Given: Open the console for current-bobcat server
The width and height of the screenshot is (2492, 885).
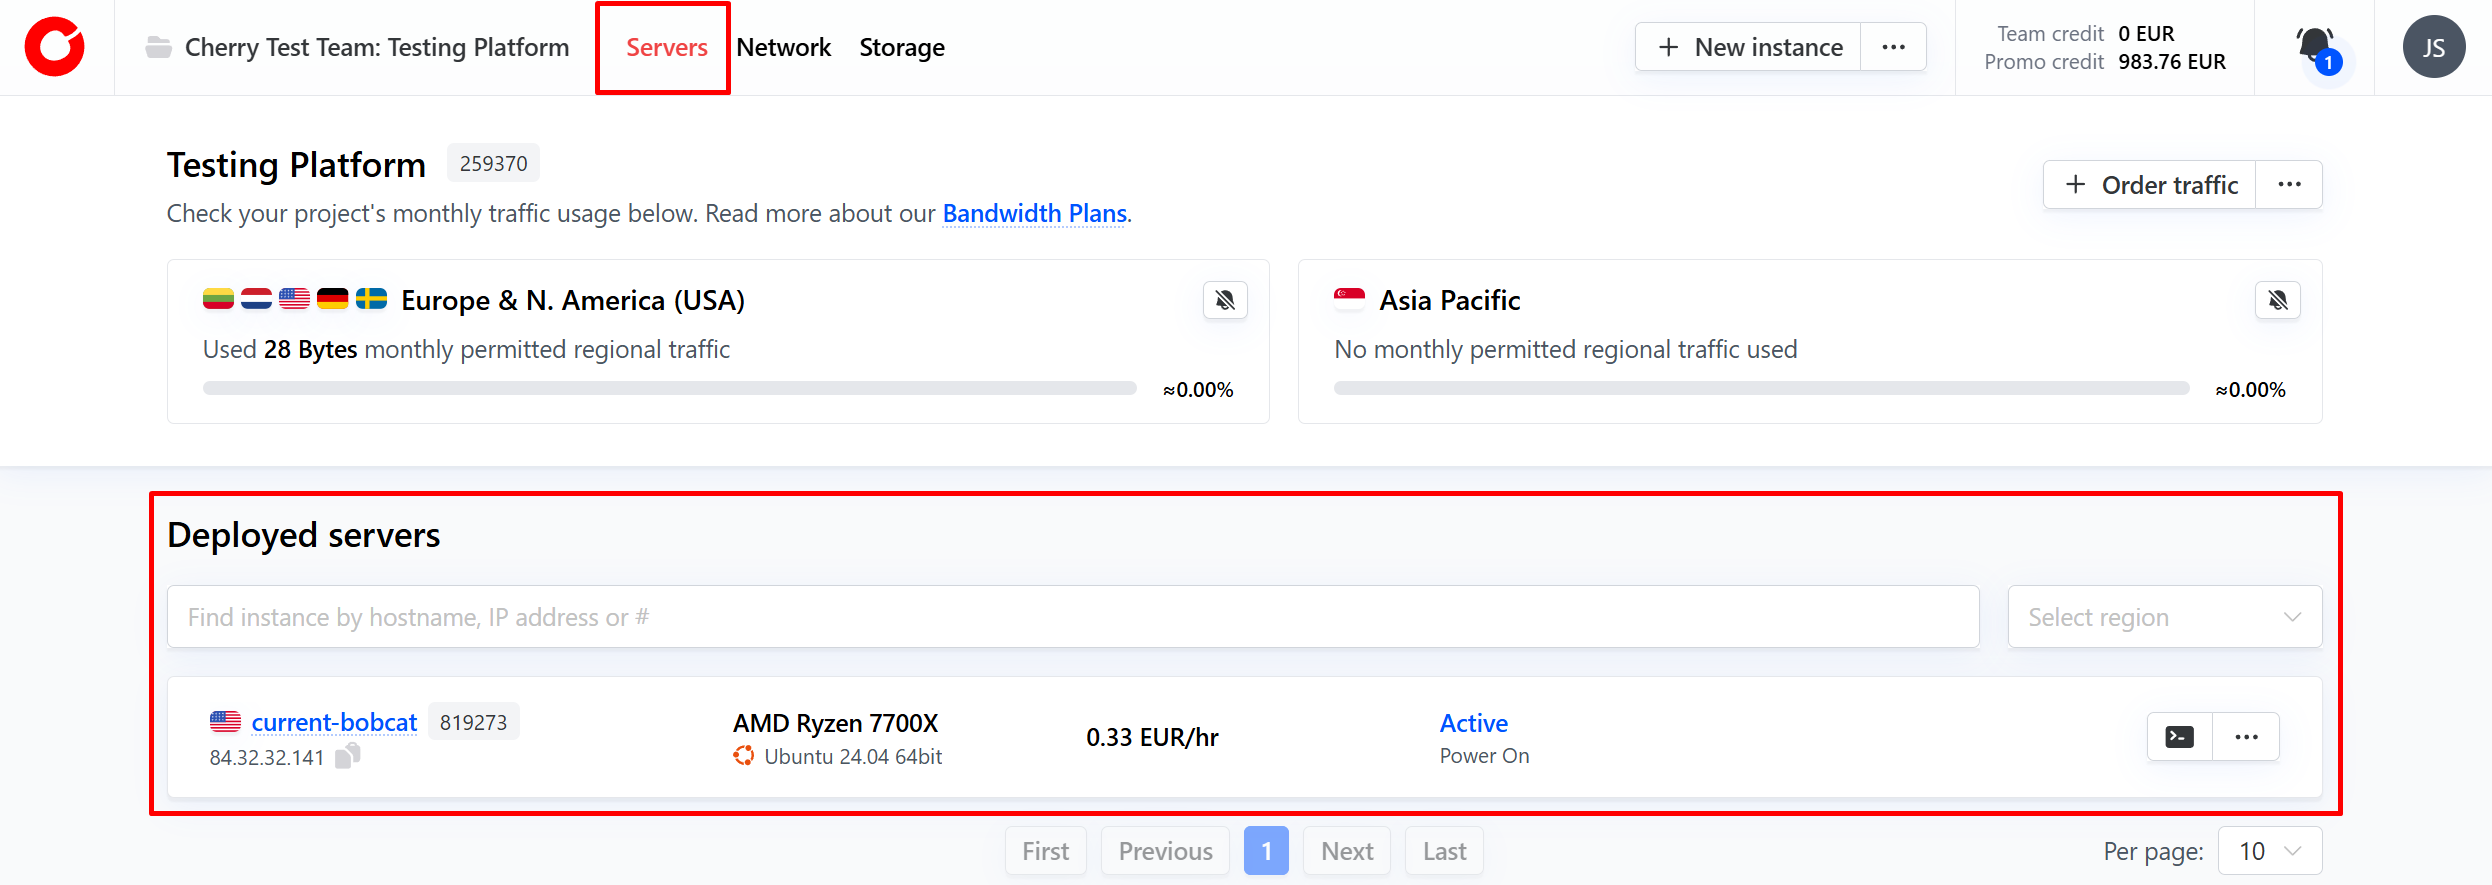Looking at the screenshot, I should [2180, 737].
